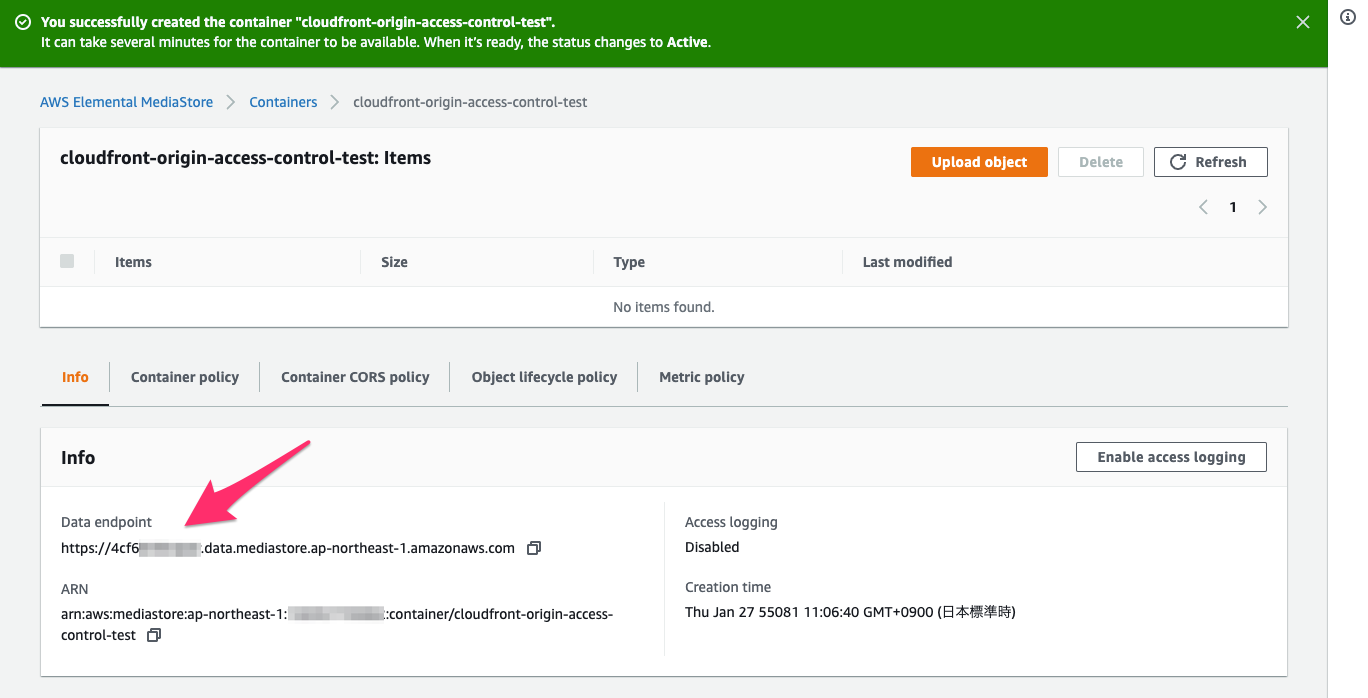The image size is (1368, 698).
Task: Select page number 1 in pagination
Action: coord(1233,207)
